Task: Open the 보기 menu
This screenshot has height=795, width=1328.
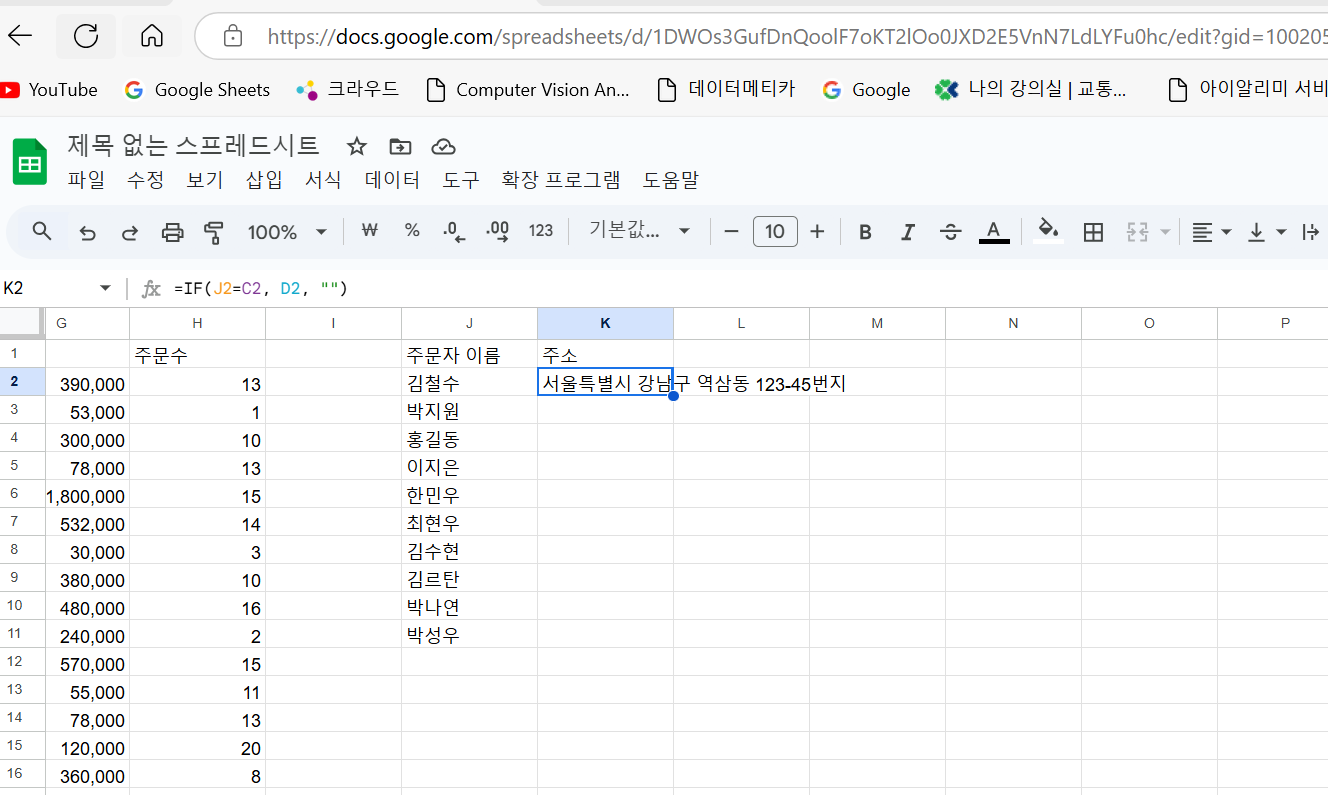Action: pyautogui.click(x=204, y=180)
